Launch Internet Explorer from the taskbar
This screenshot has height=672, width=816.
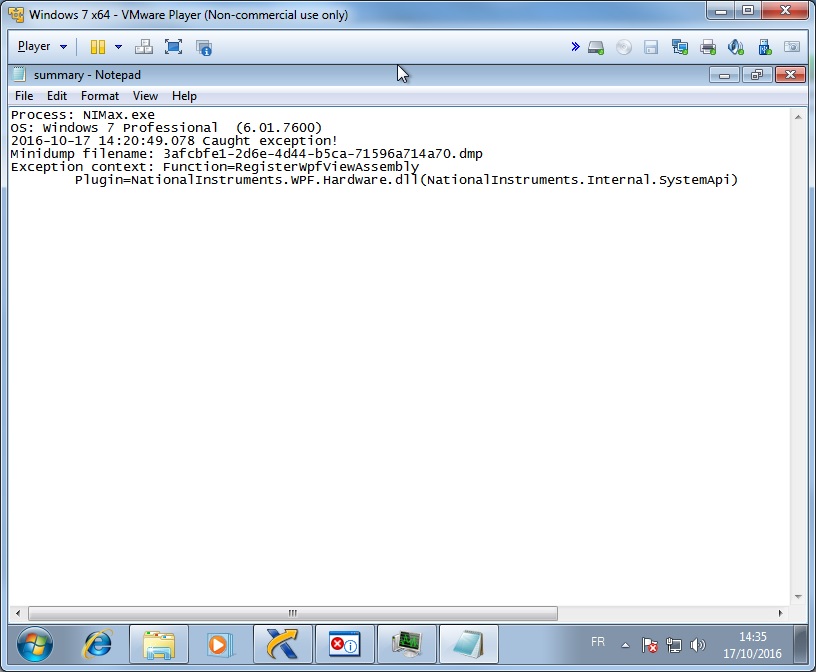(97, 644)
